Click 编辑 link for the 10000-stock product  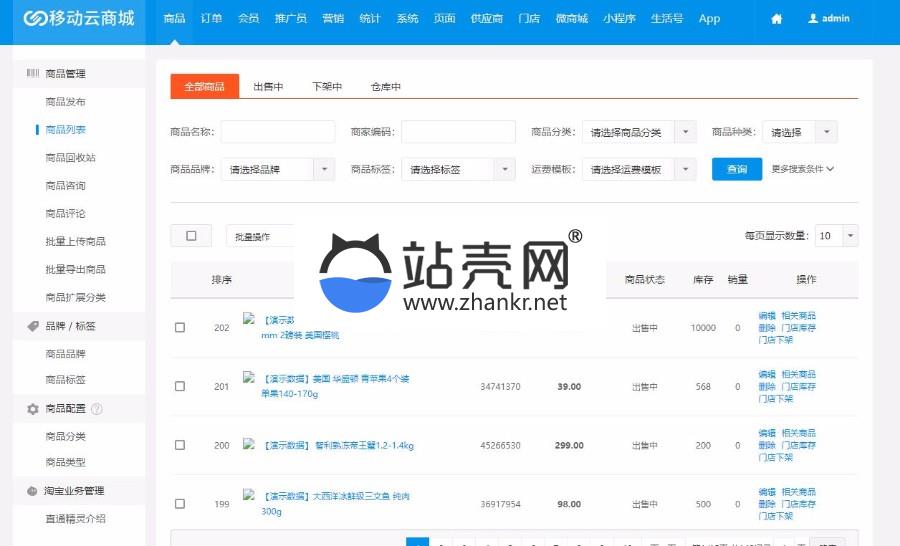point(767,316)
